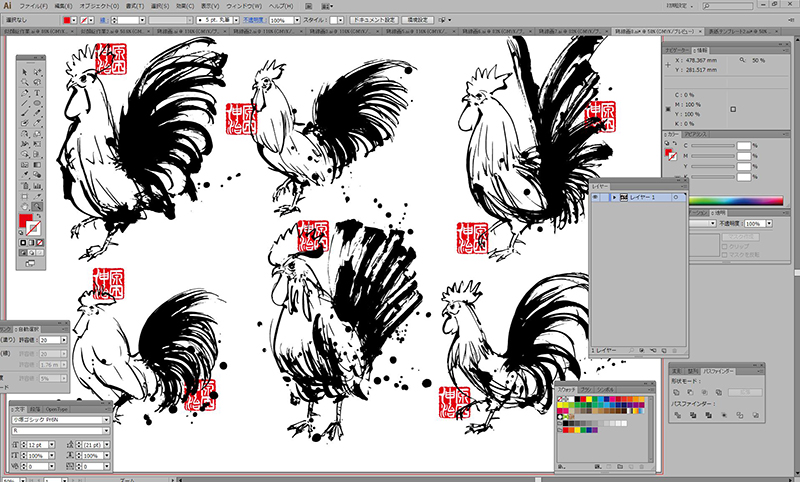Hide レイヤー 1 with the eye icon
Image resolution: width=800 pixels, height=482 pixels.
[x=595, y=197]
